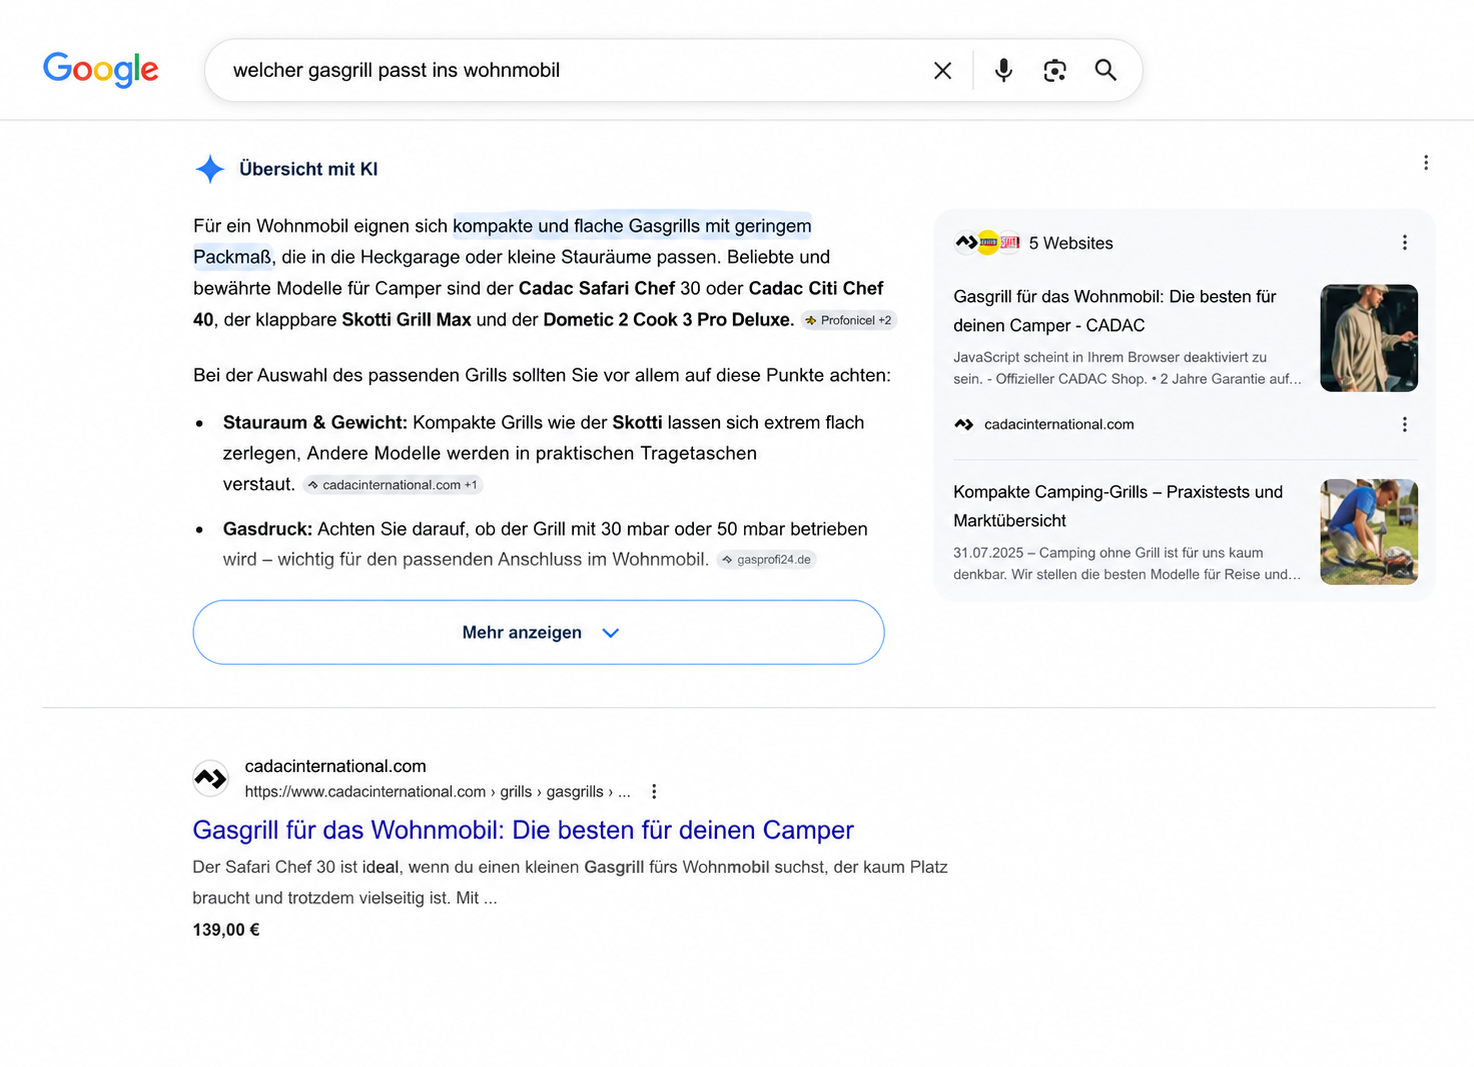1474x1067 pixels.
Task: Open three-dot menu beside cadacinternational.com source card
Action: click(1405, 424)
